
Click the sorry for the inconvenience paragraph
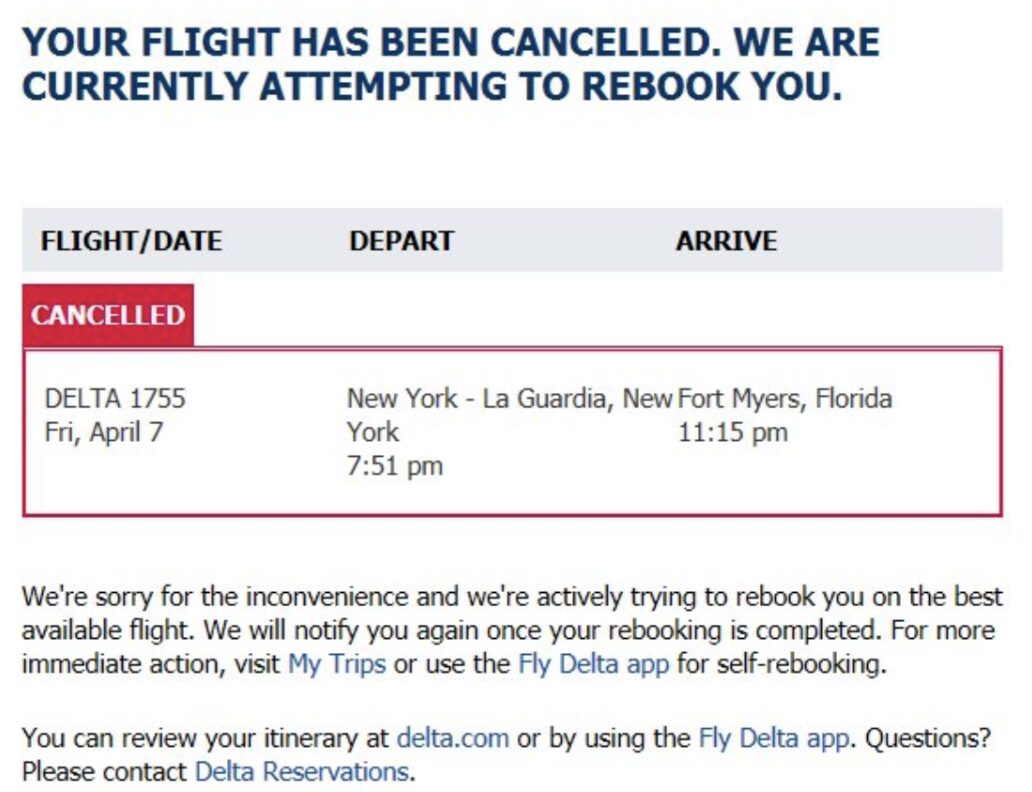coord(512,630)
